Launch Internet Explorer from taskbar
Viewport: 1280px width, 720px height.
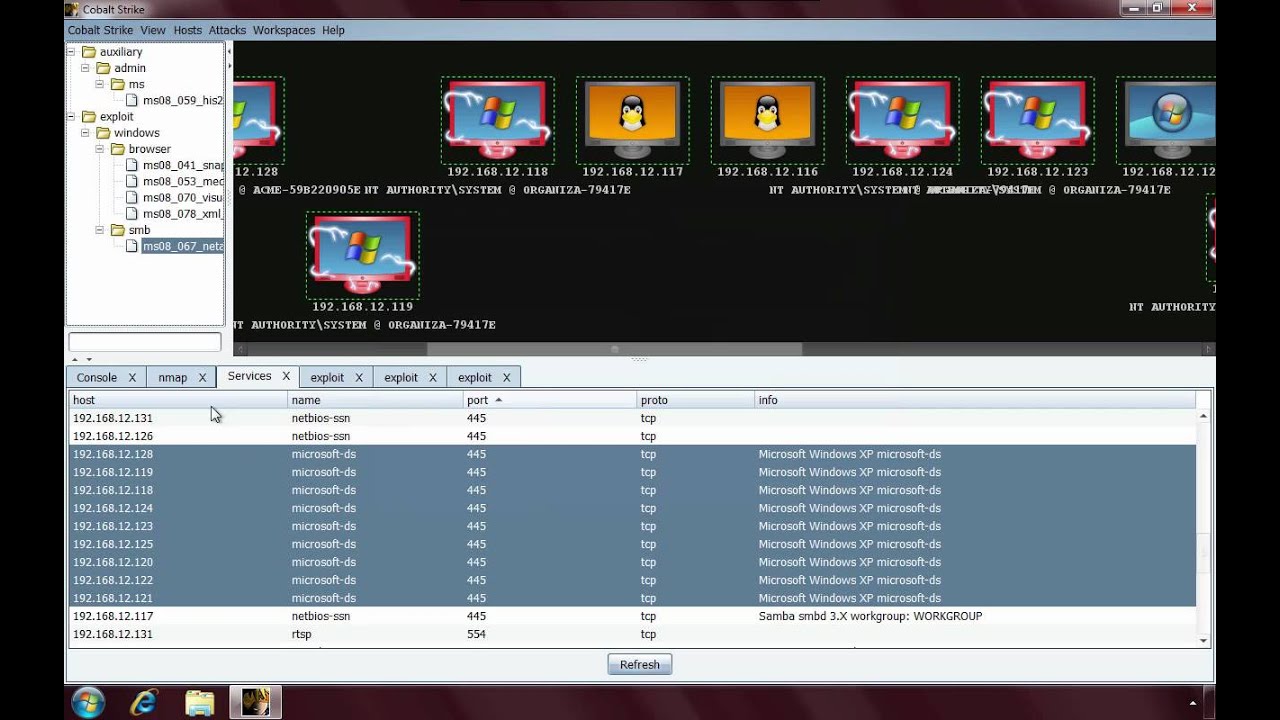click(x=144, y=703)
